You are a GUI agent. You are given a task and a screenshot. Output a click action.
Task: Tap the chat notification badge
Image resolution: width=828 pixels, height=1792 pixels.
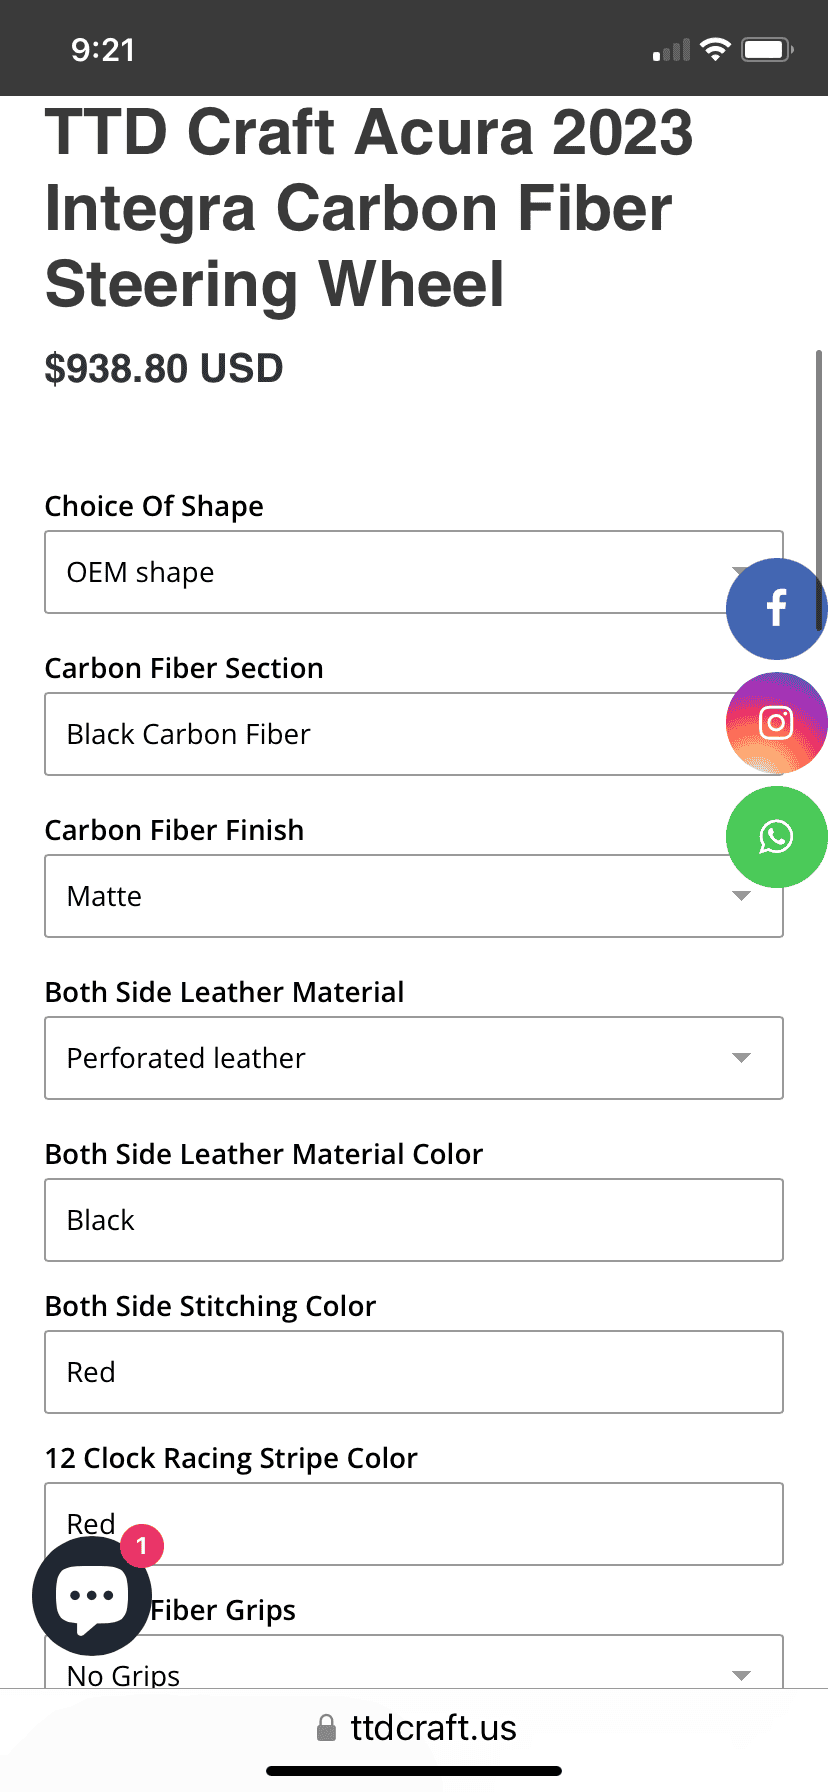coord(142,1546)
